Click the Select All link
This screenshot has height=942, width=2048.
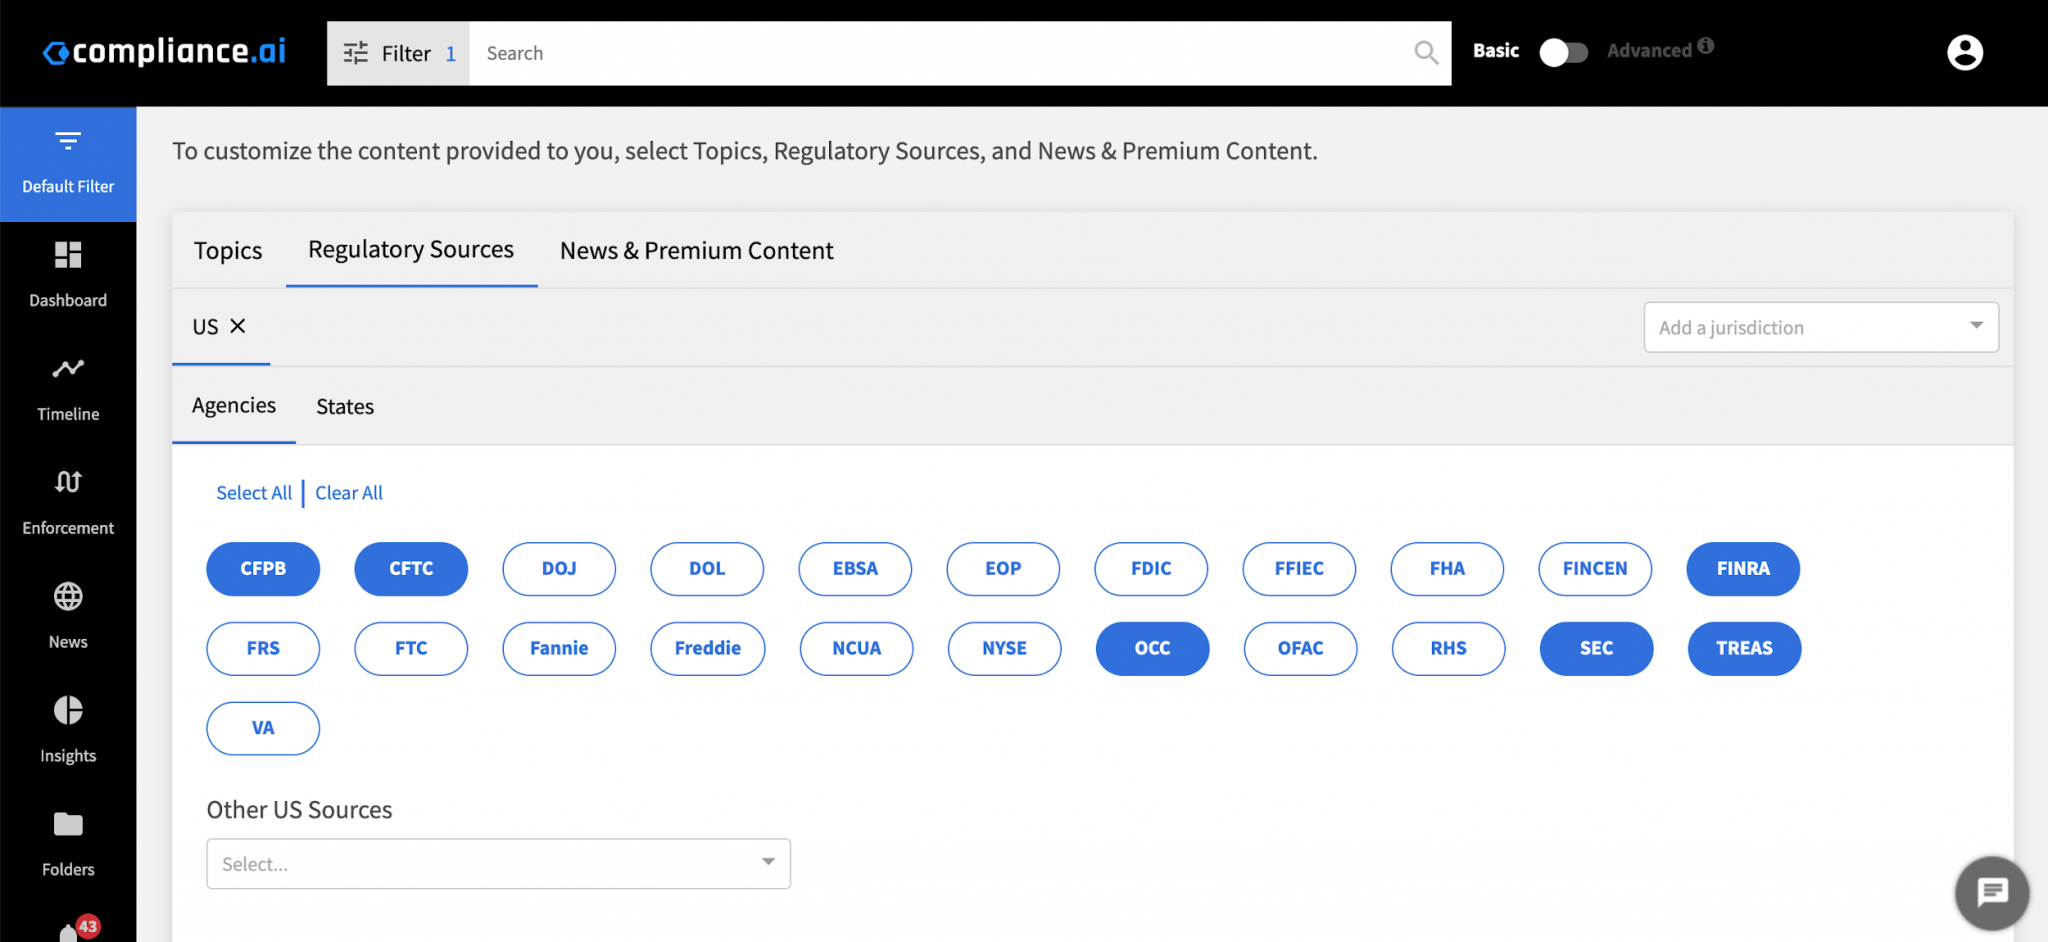point(254,493)
